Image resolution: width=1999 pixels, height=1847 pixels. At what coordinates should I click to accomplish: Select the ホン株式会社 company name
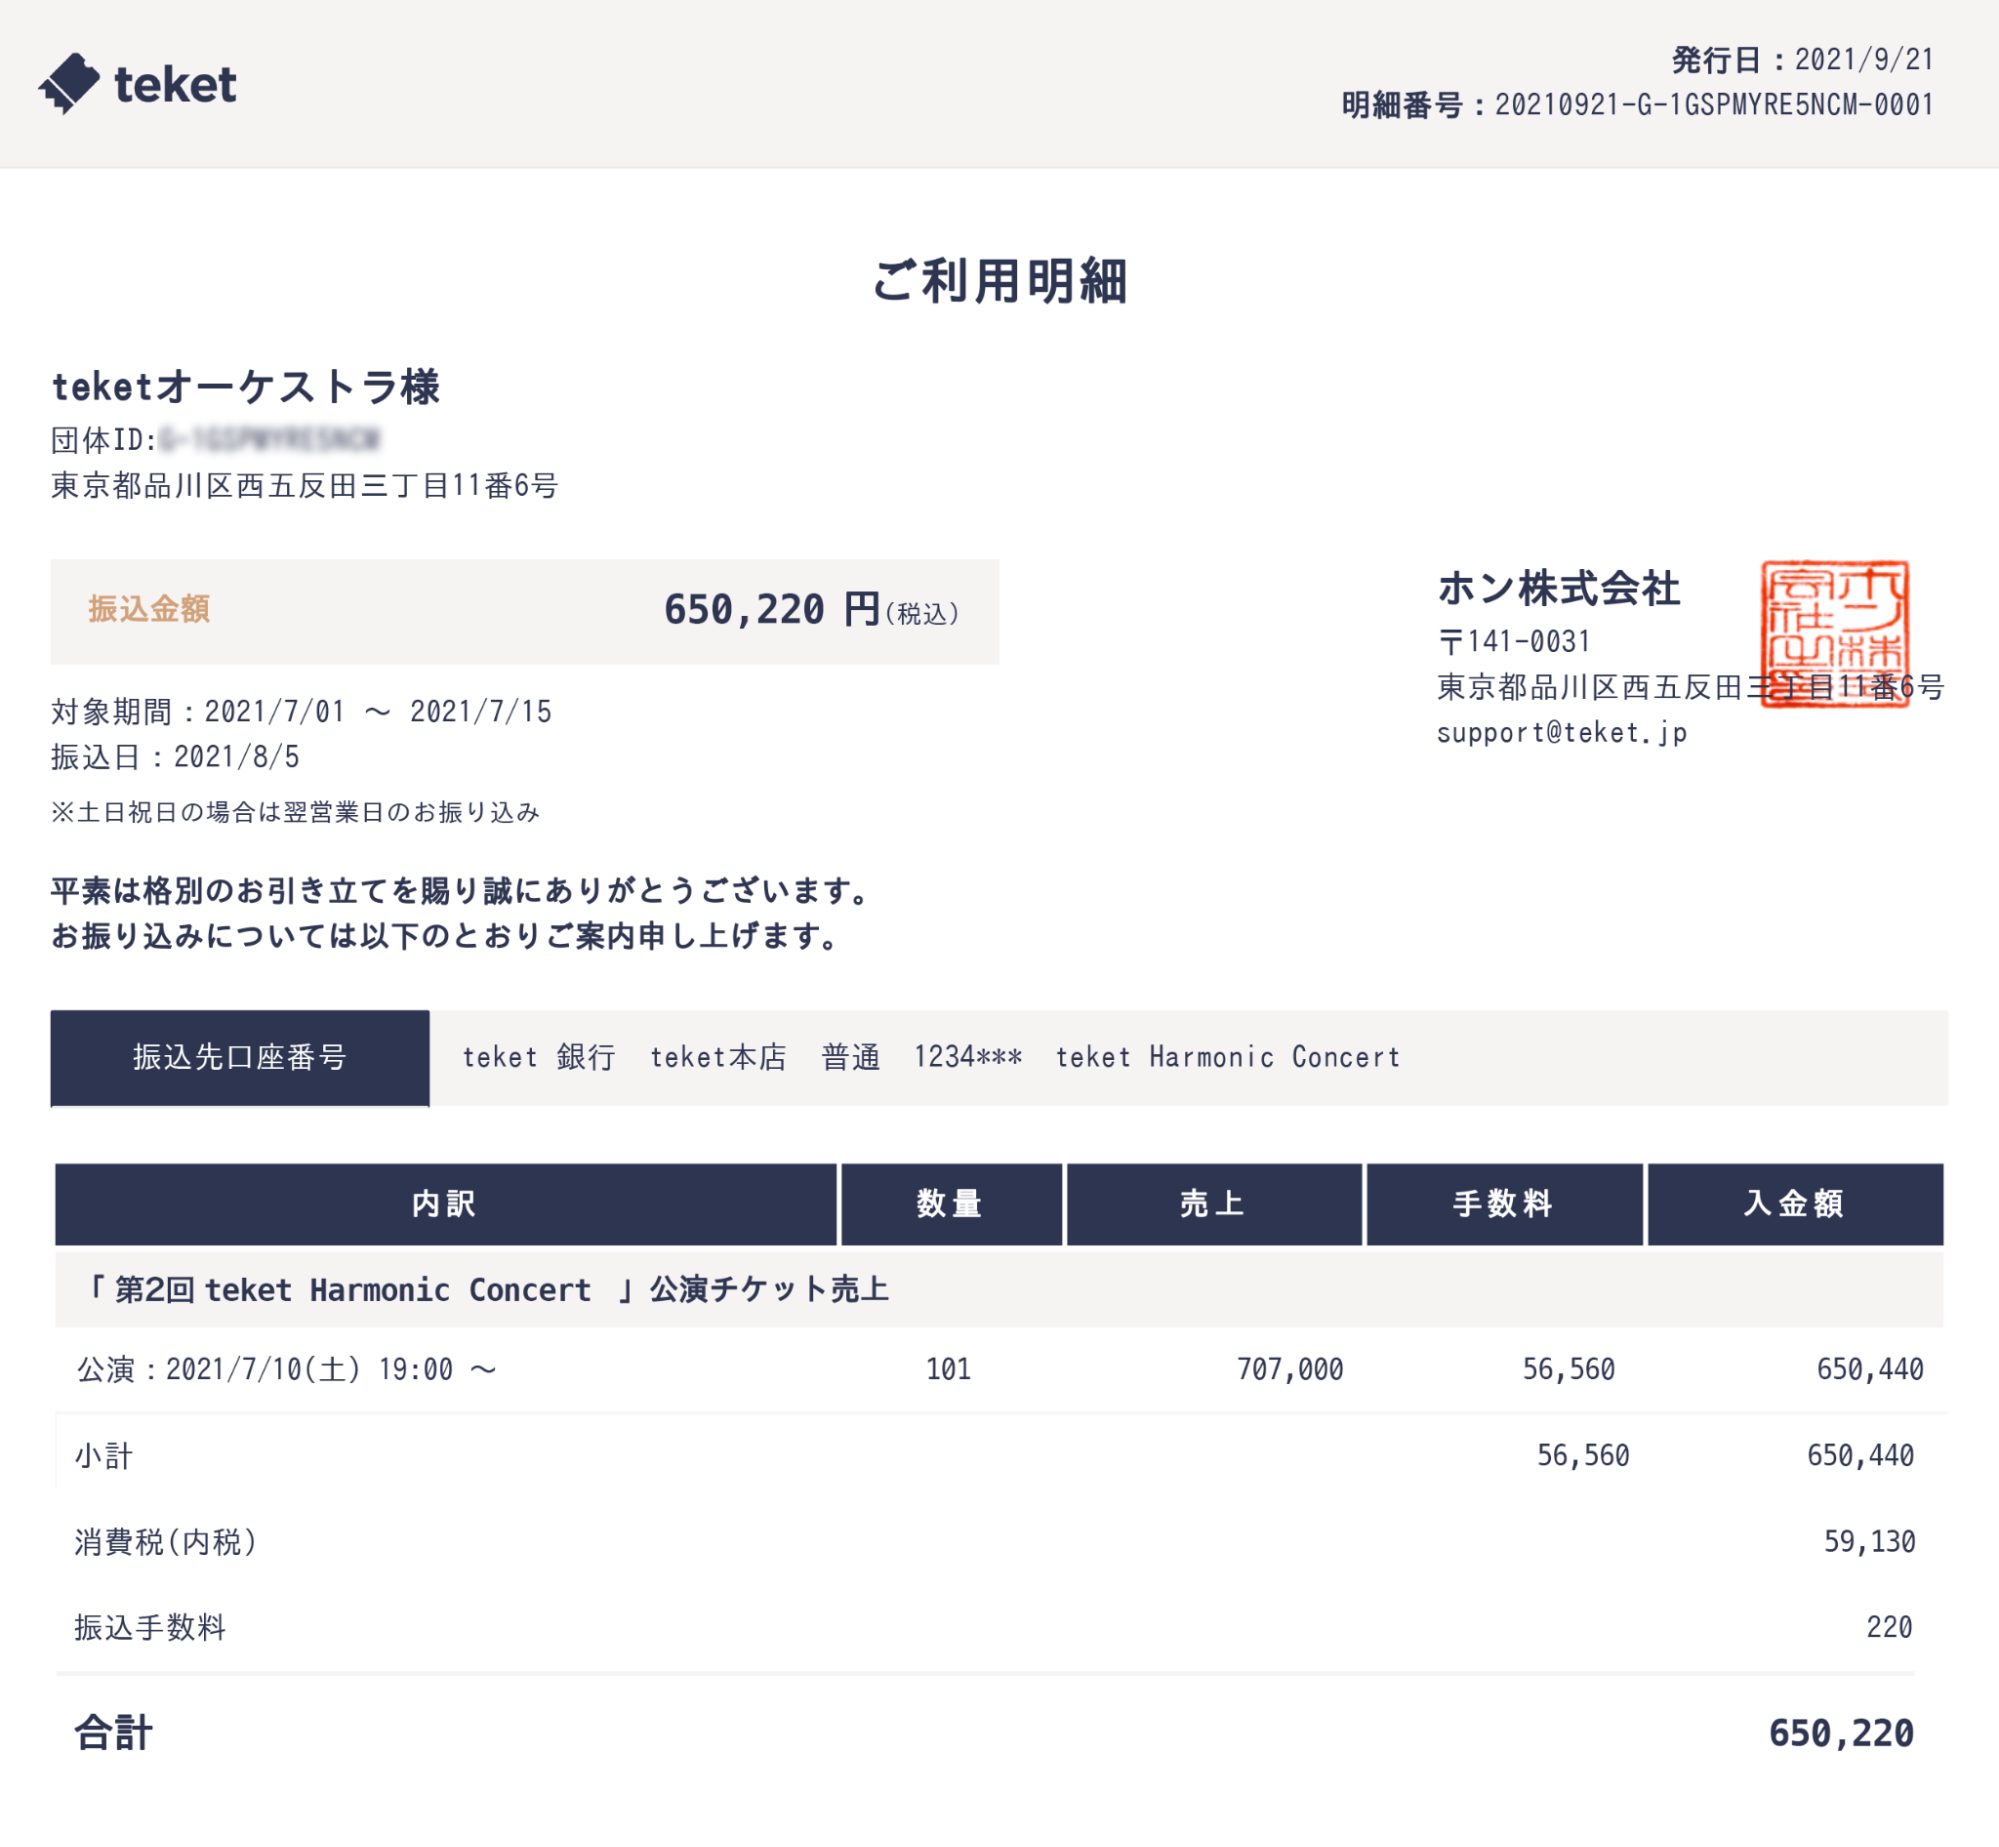1559,588
